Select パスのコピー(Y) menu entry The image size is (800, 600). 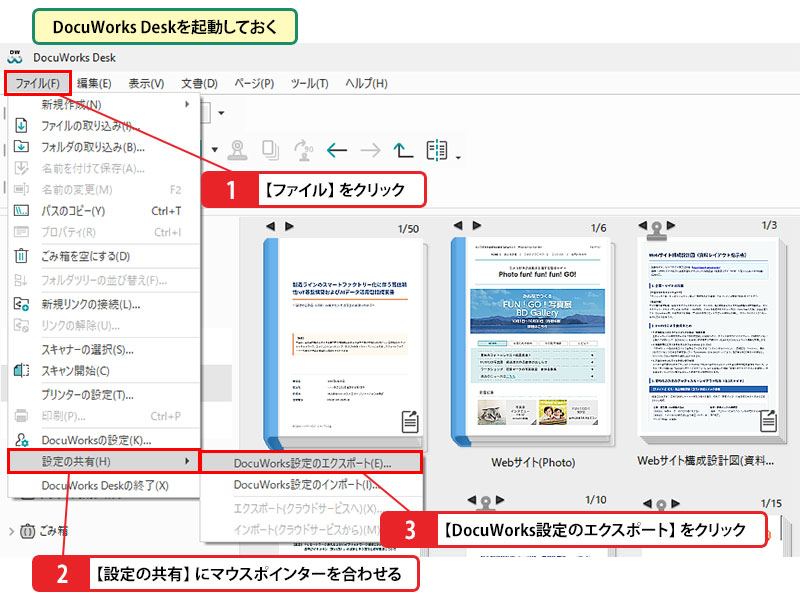pos(104,211)
